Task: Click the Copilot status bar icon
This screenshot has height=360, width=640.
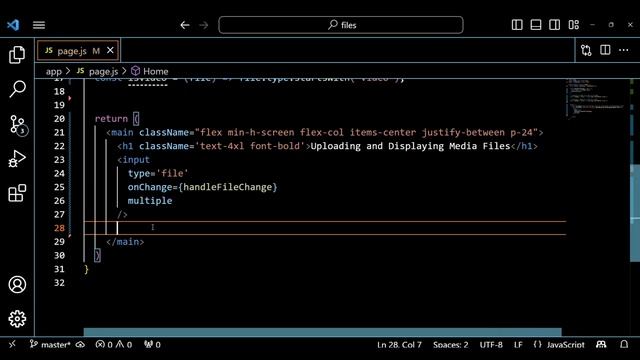Action: click(601, 344)
